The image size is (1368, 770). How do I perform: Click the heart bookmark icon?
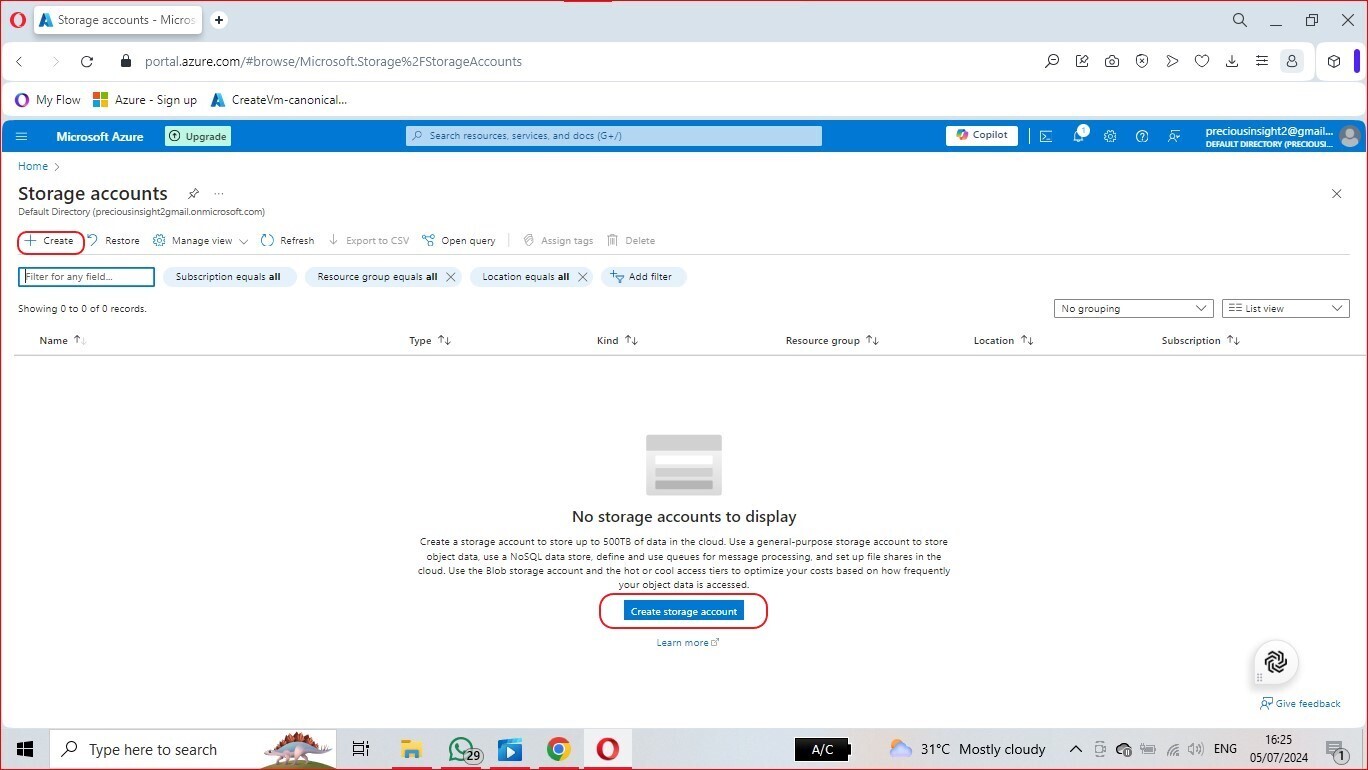pos(1202,61)
